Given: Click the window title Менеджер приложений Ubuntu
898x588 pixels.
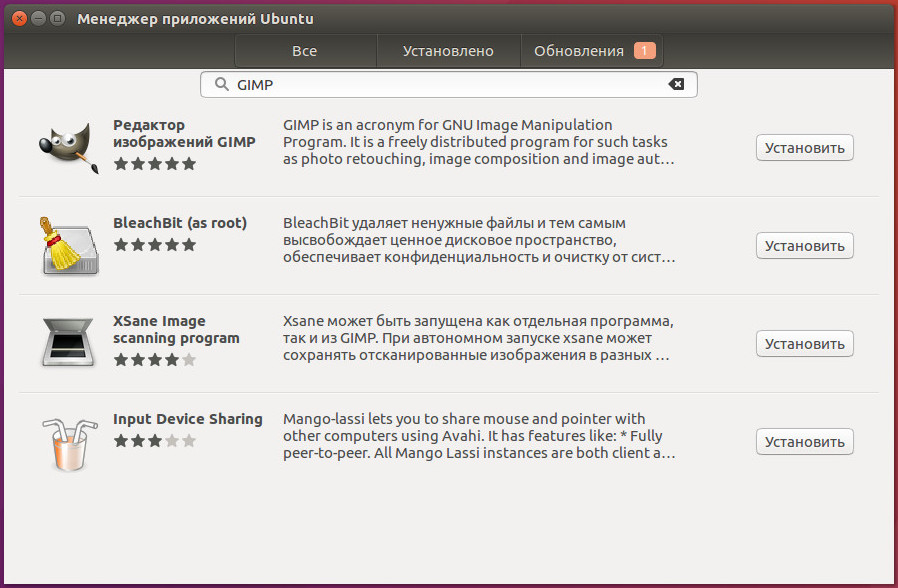Looking at the screenshot, I should (195, 19).
